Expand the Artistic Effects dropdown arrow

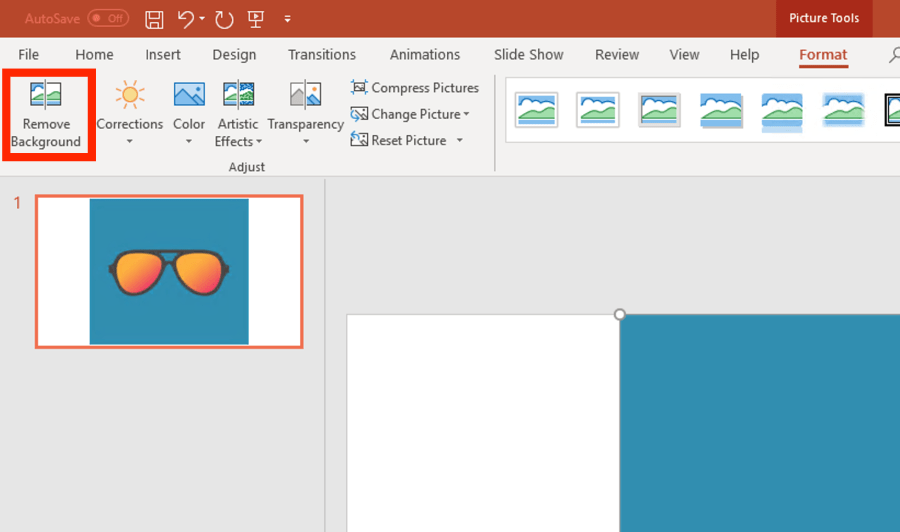259,142
